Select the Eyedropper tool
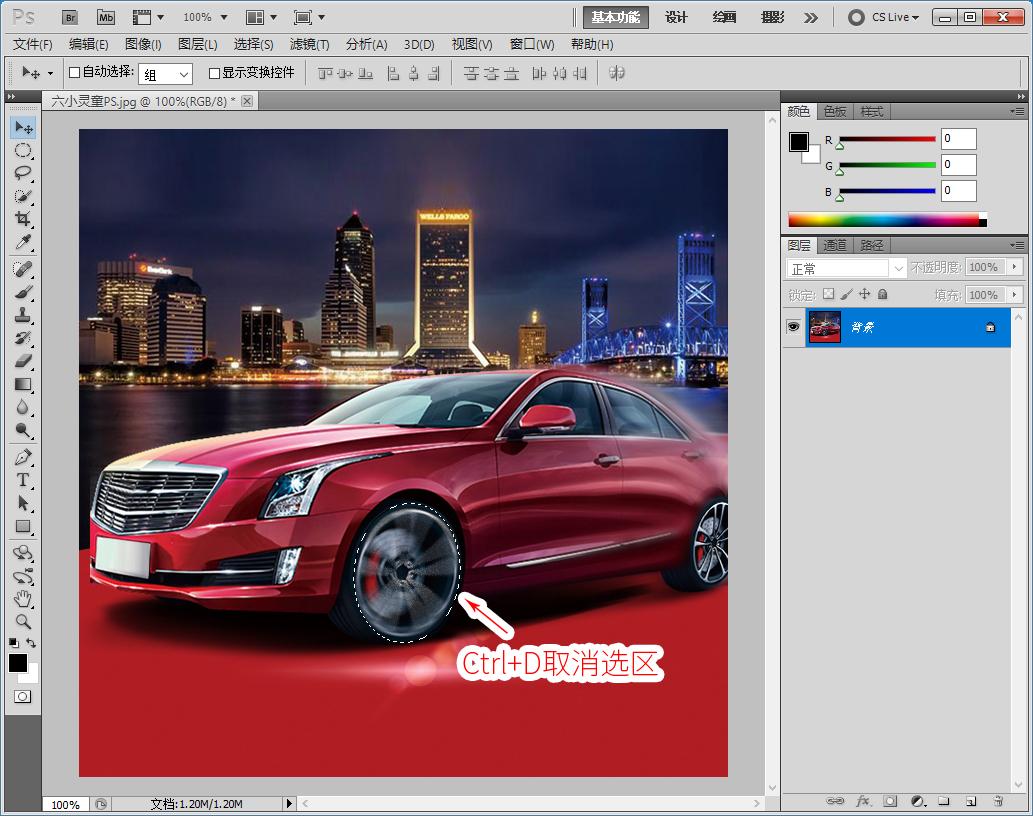The height and width of the screenshot is (816, 1033). click(23, 242)
